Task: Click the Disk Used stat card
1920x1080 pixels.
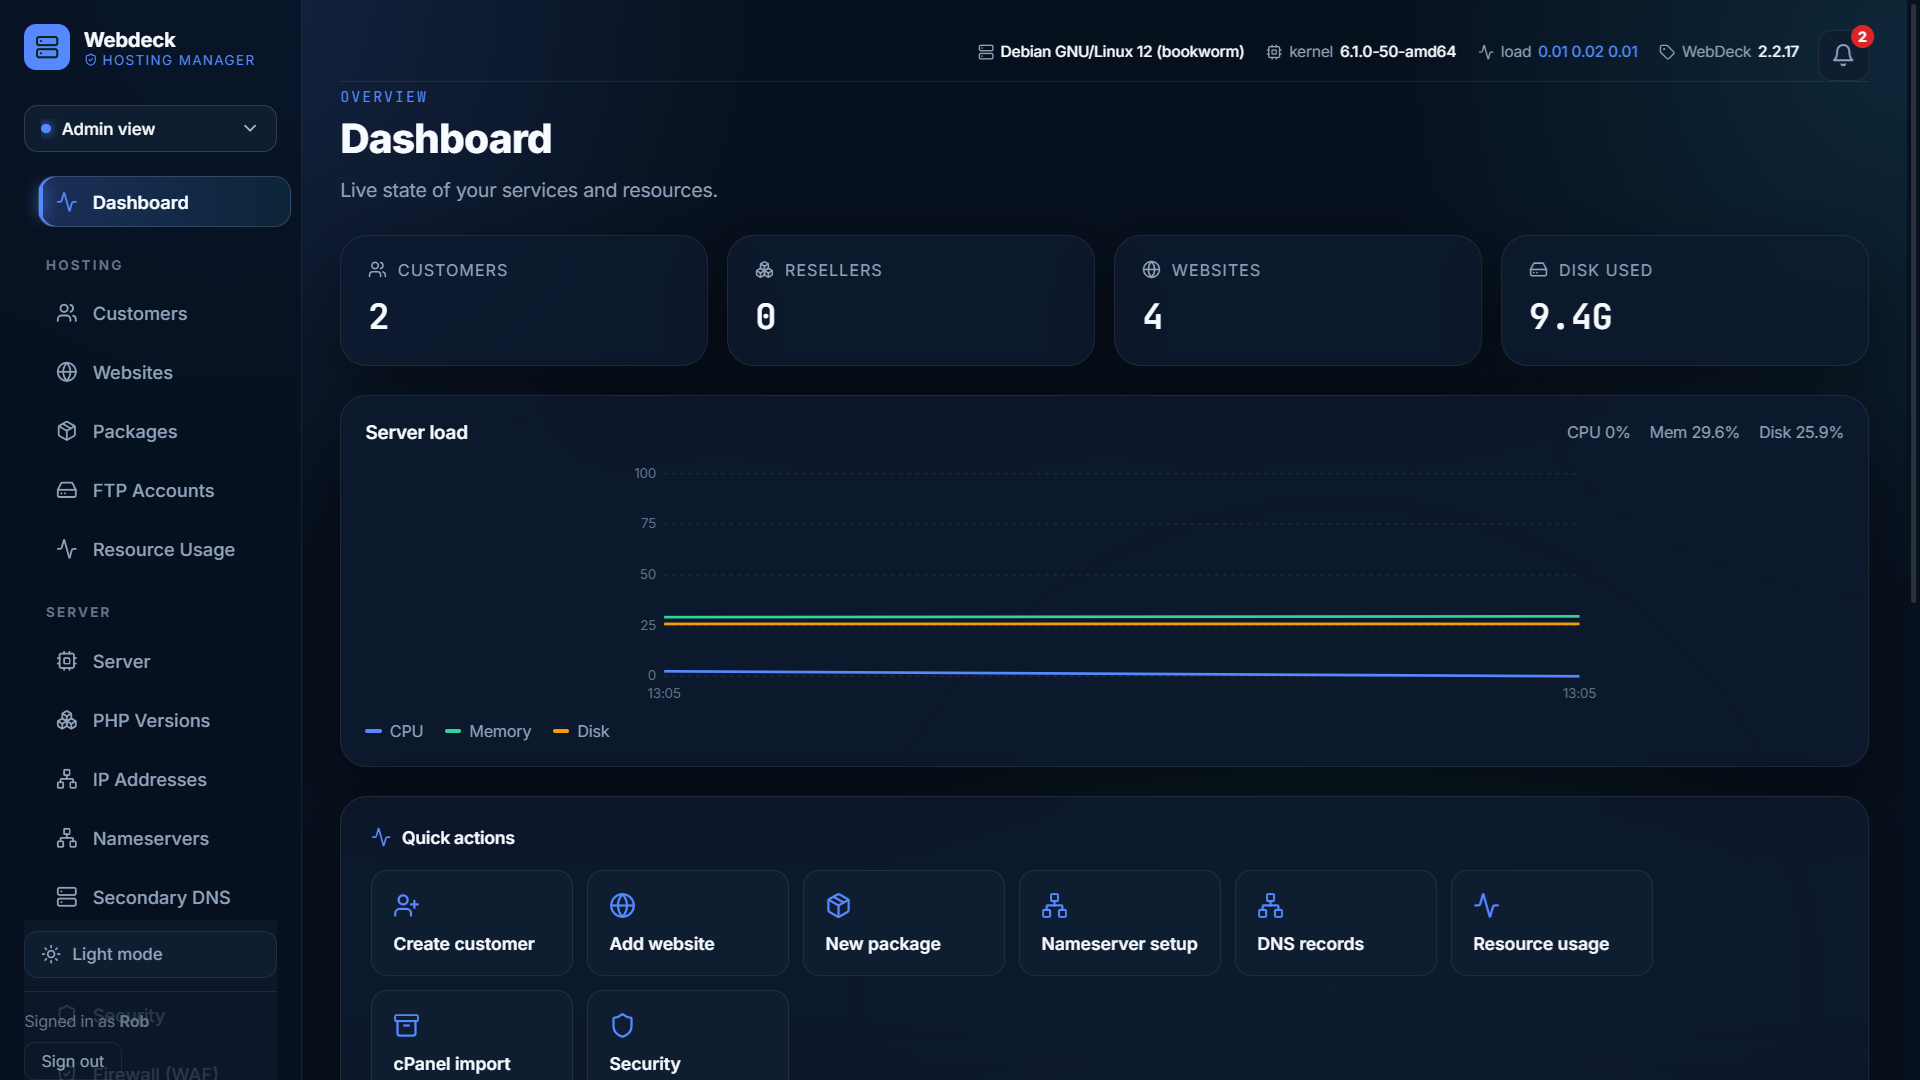Action: tap(1684, 301)
